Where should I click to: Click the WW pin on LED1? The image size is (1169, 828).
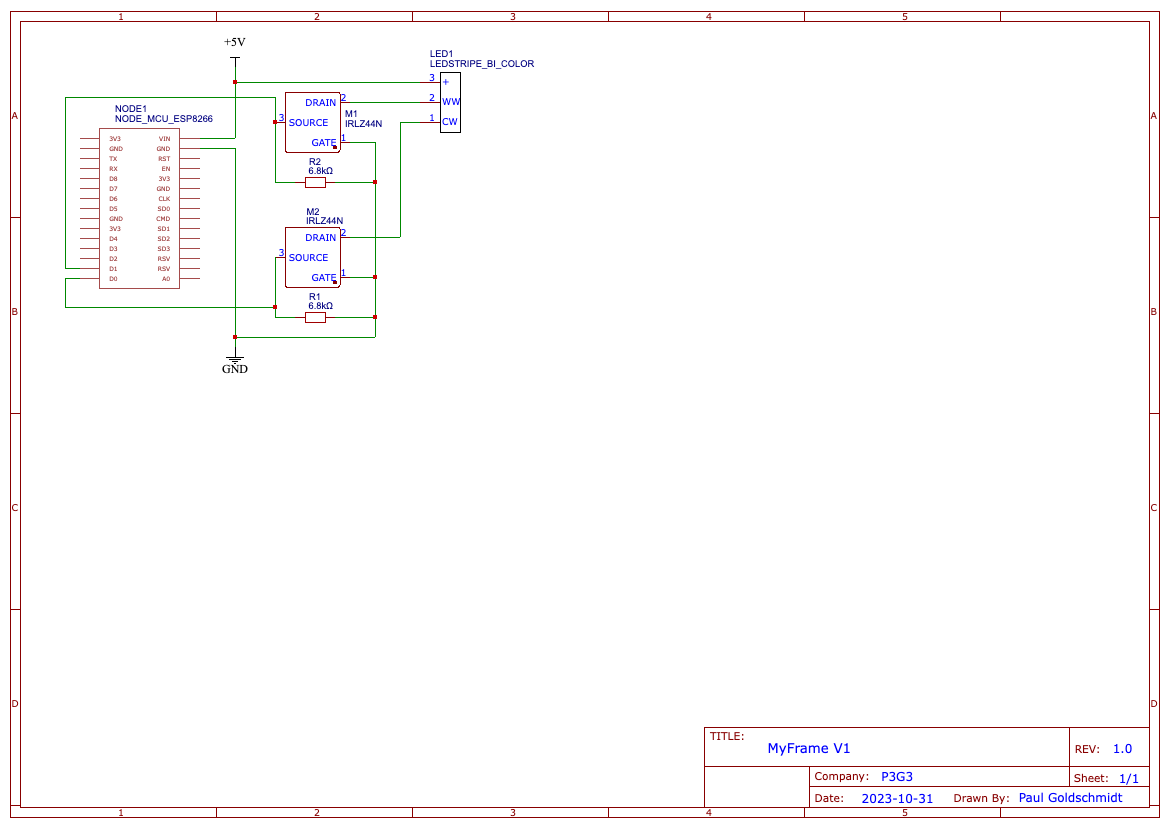(450, 102)
